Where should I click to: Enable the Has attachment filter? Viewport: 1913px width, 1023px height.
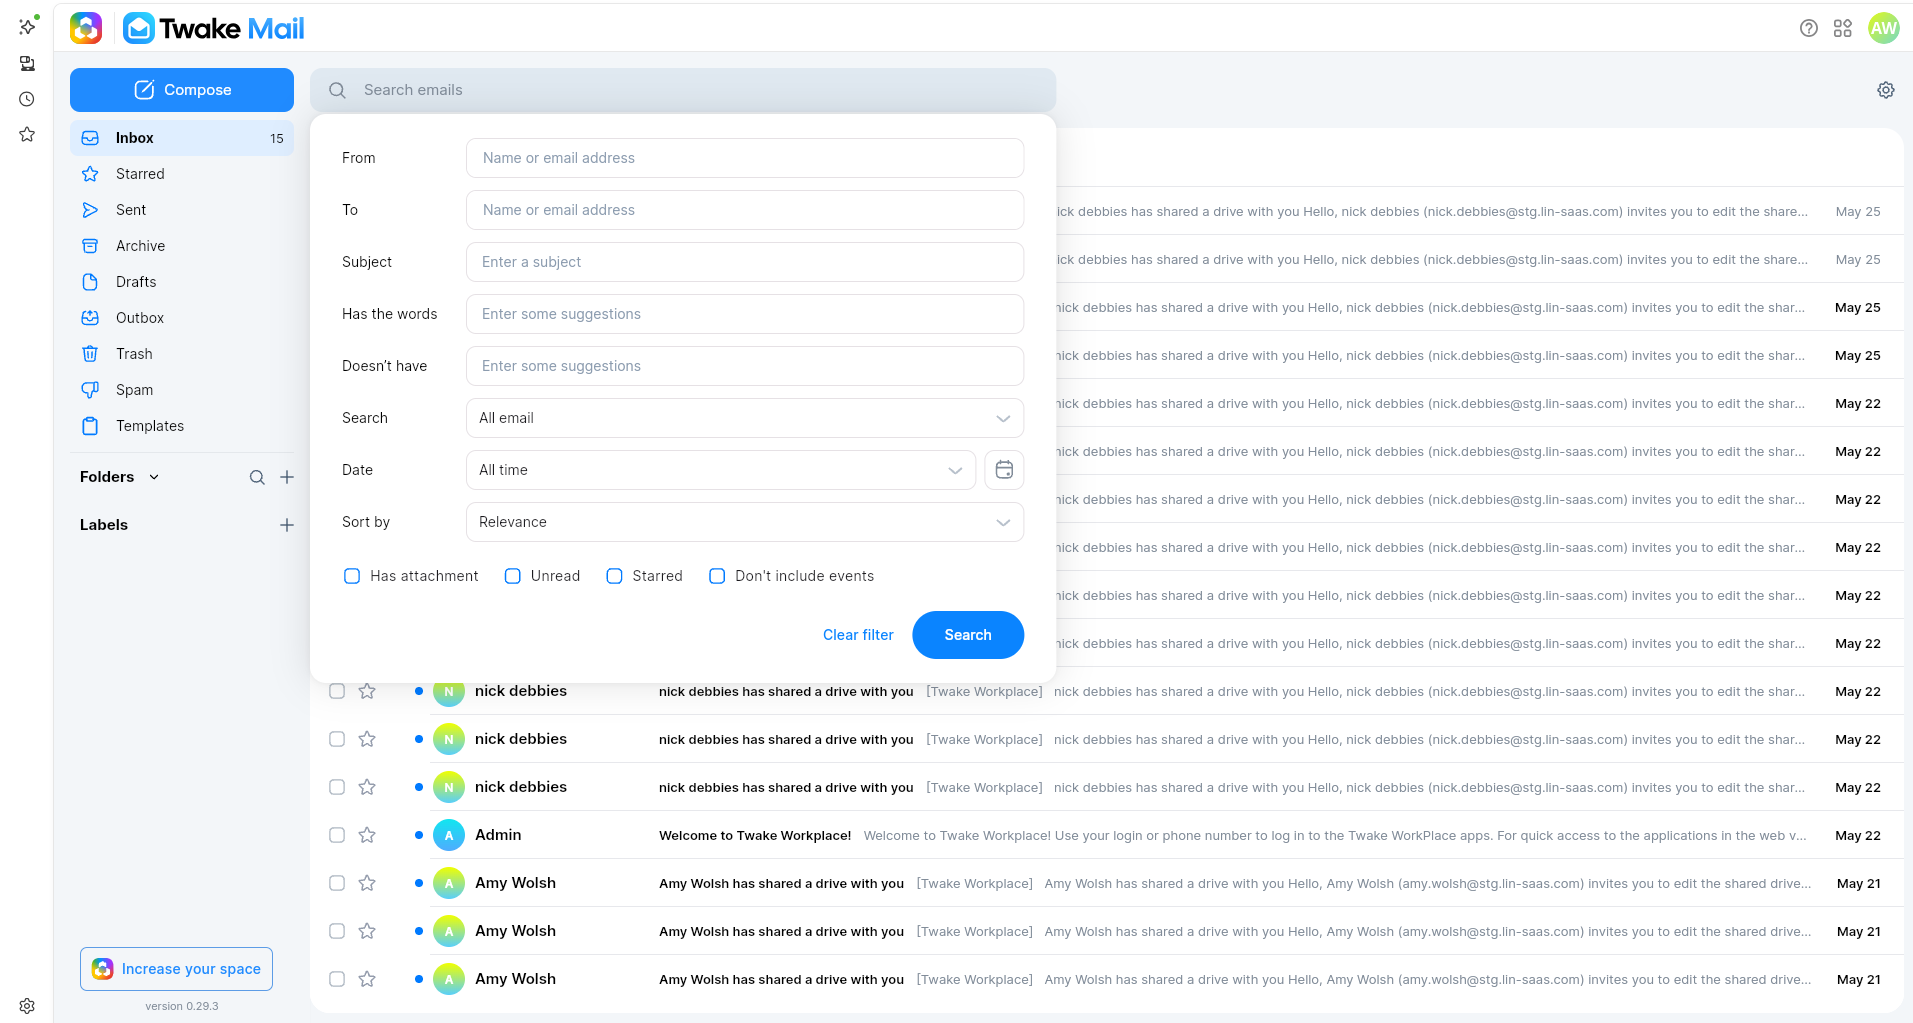352,576
